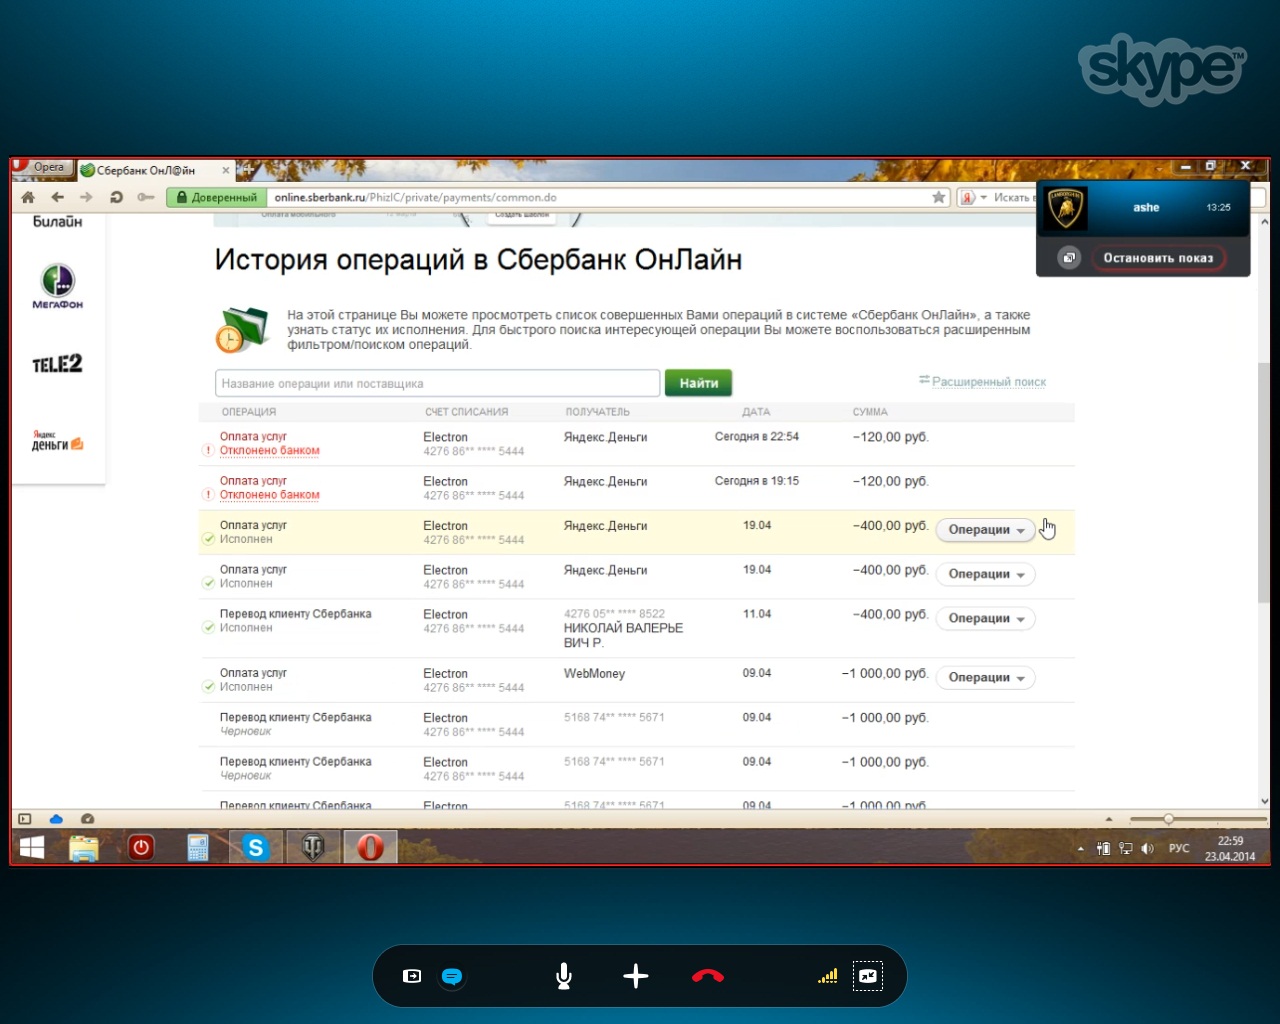
Task: Open Операции dropdown in second 19.04 row
Action: point(986,574)
